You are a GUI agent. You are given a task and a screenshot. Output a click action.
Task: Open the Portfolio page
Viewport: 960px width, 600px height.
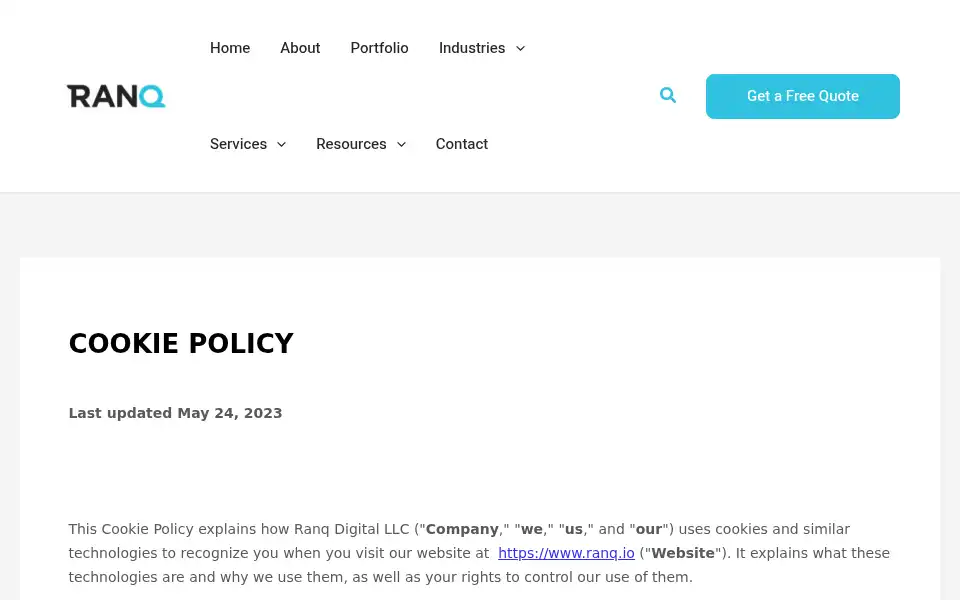[x=380, y=48]
